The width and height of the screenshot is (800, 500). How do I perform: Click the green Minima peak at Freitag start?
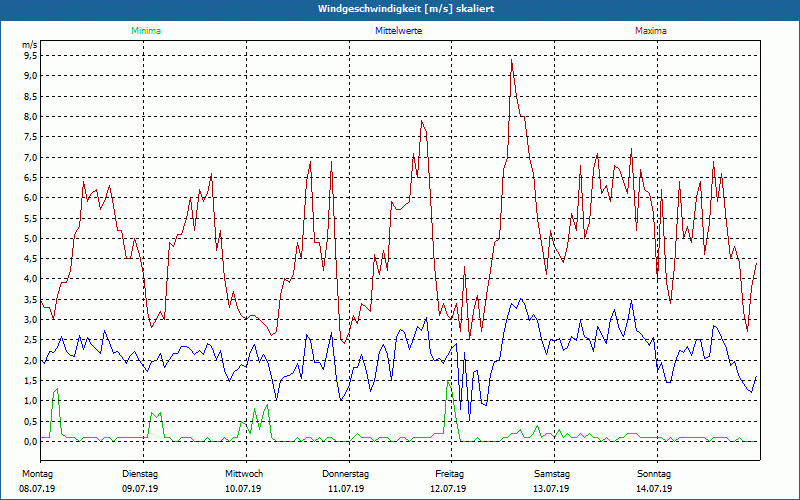click(448, 381)
